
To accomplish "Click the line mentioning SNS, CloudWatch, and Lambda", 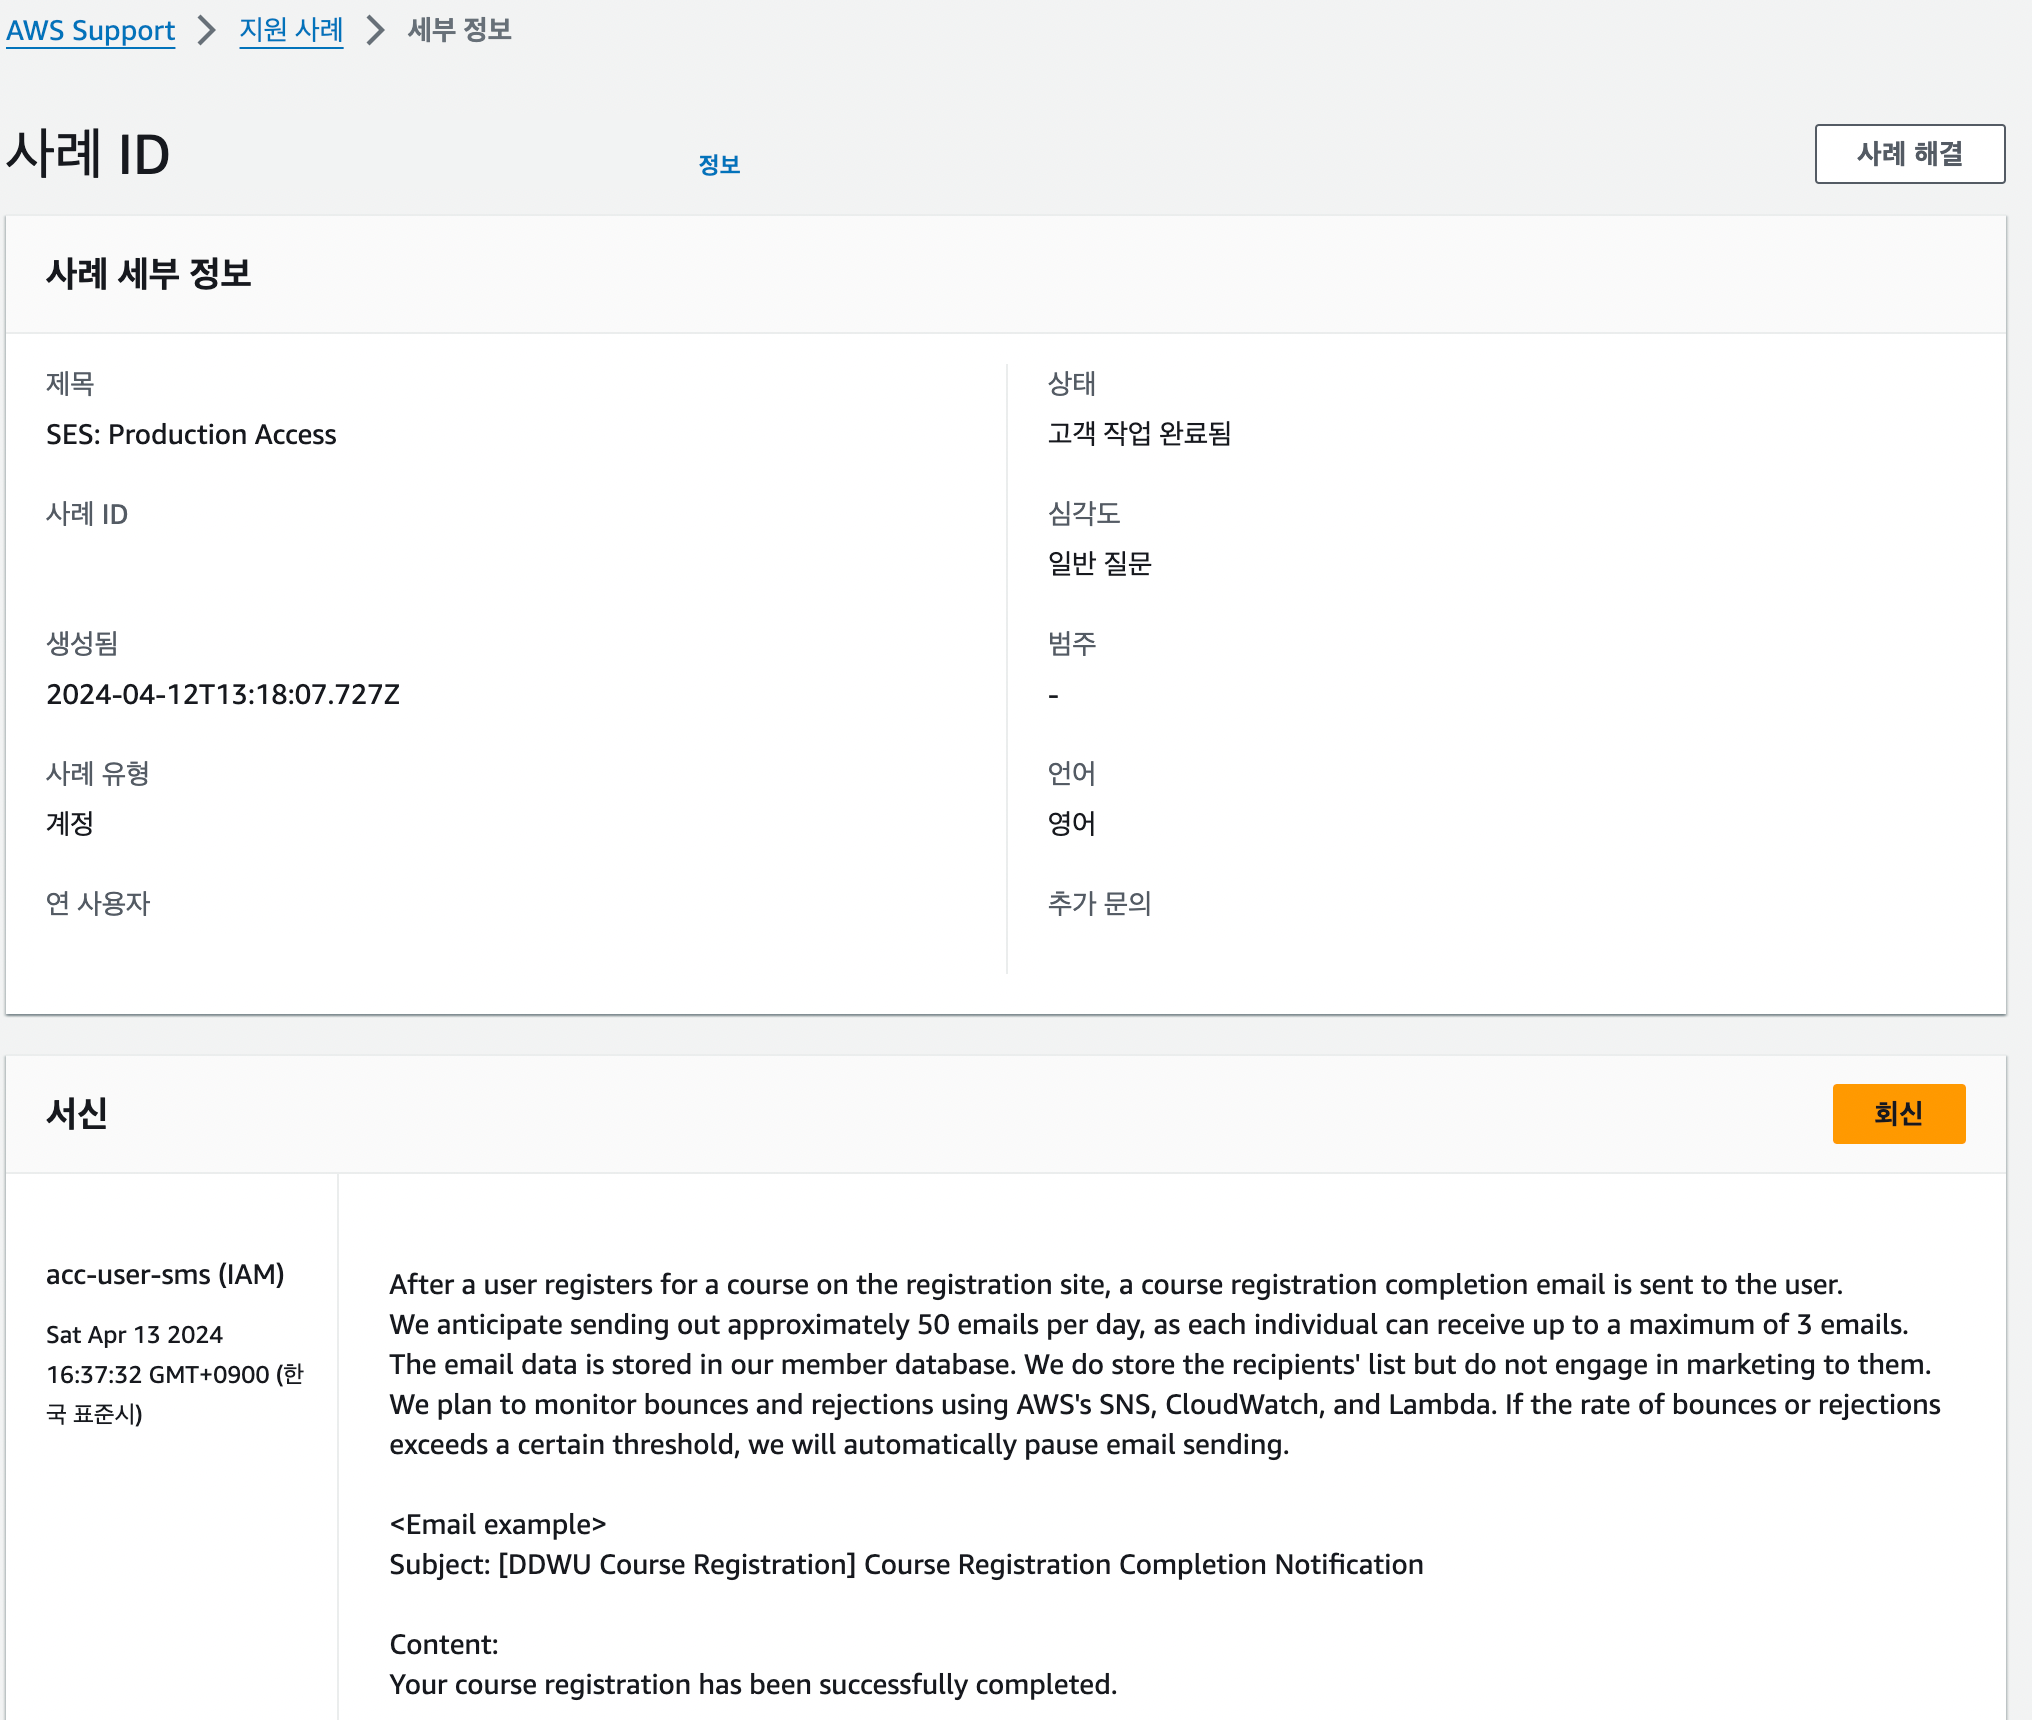I will 1165,1405.
